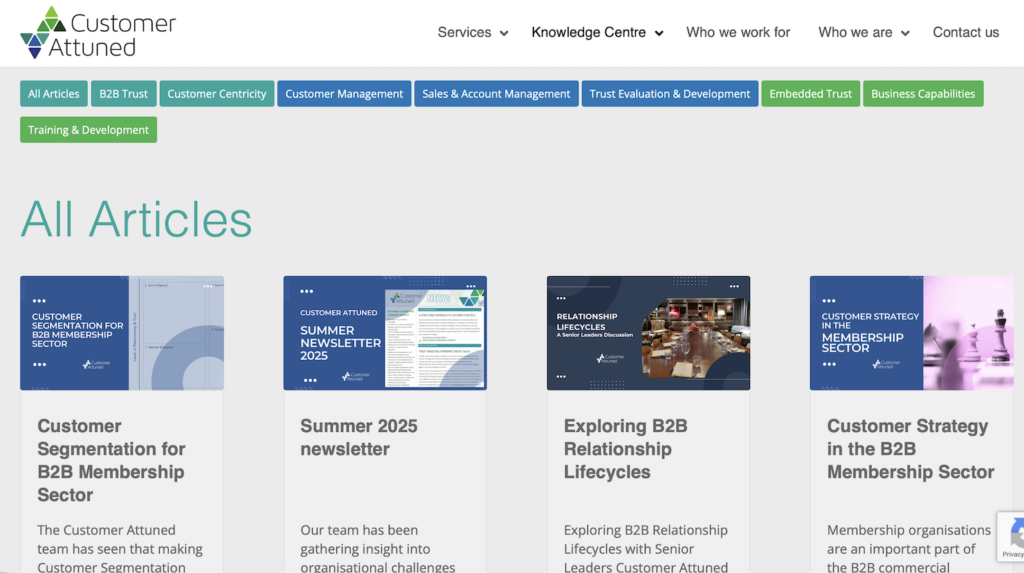Viewport: 1024px width, 573px height.
Task: Open Customer Strategy in B2B Membership title
Action: coord(910,449)
